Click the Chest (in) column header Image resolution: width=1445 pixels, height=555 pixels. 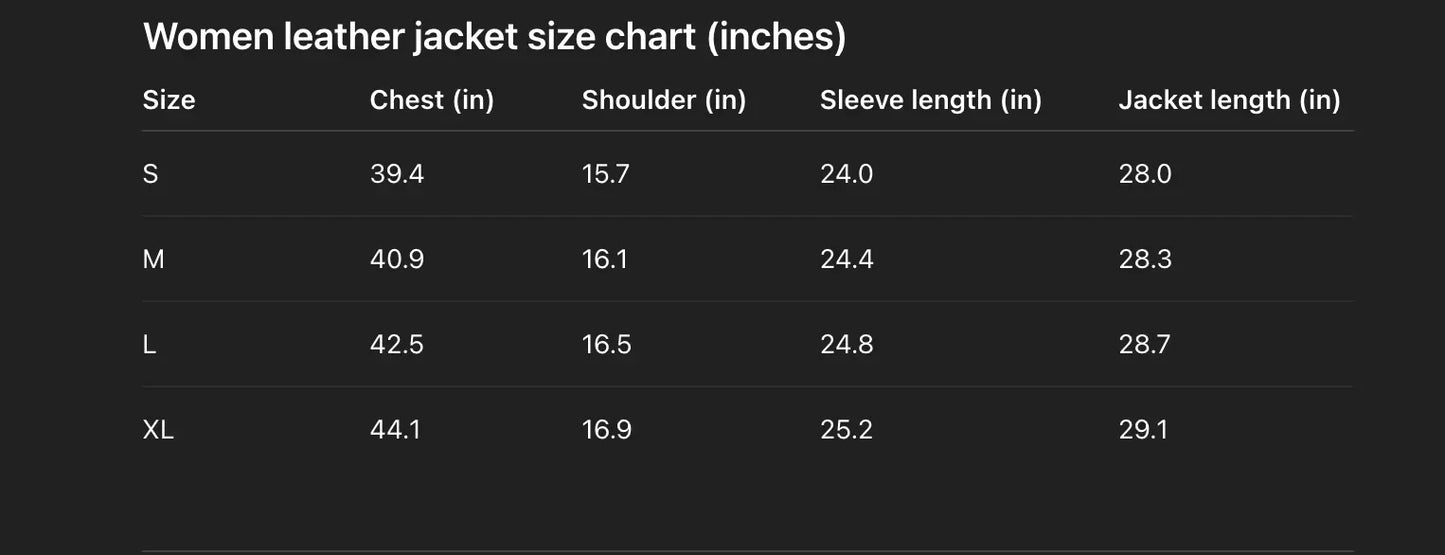432,100
